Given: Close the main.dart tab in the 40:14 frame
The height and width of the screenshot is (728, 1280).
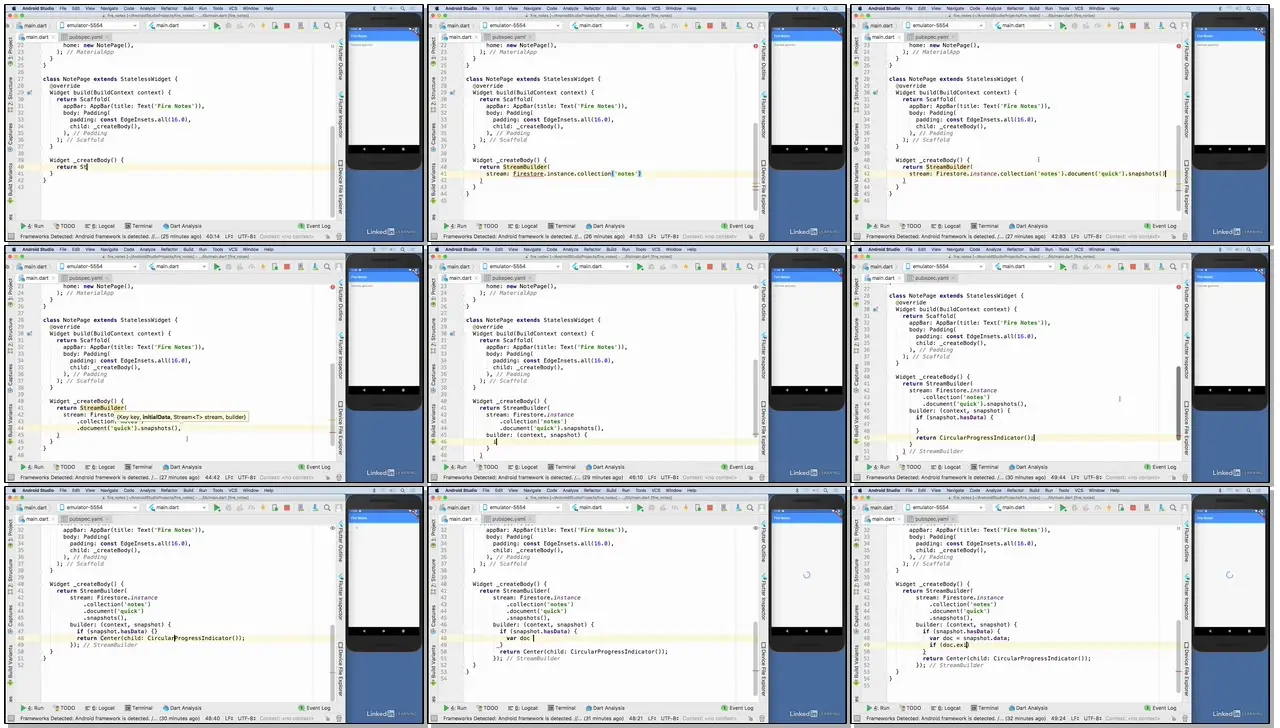Looking at the screenshot, I should pyautogui.click(x=53, y=37).
